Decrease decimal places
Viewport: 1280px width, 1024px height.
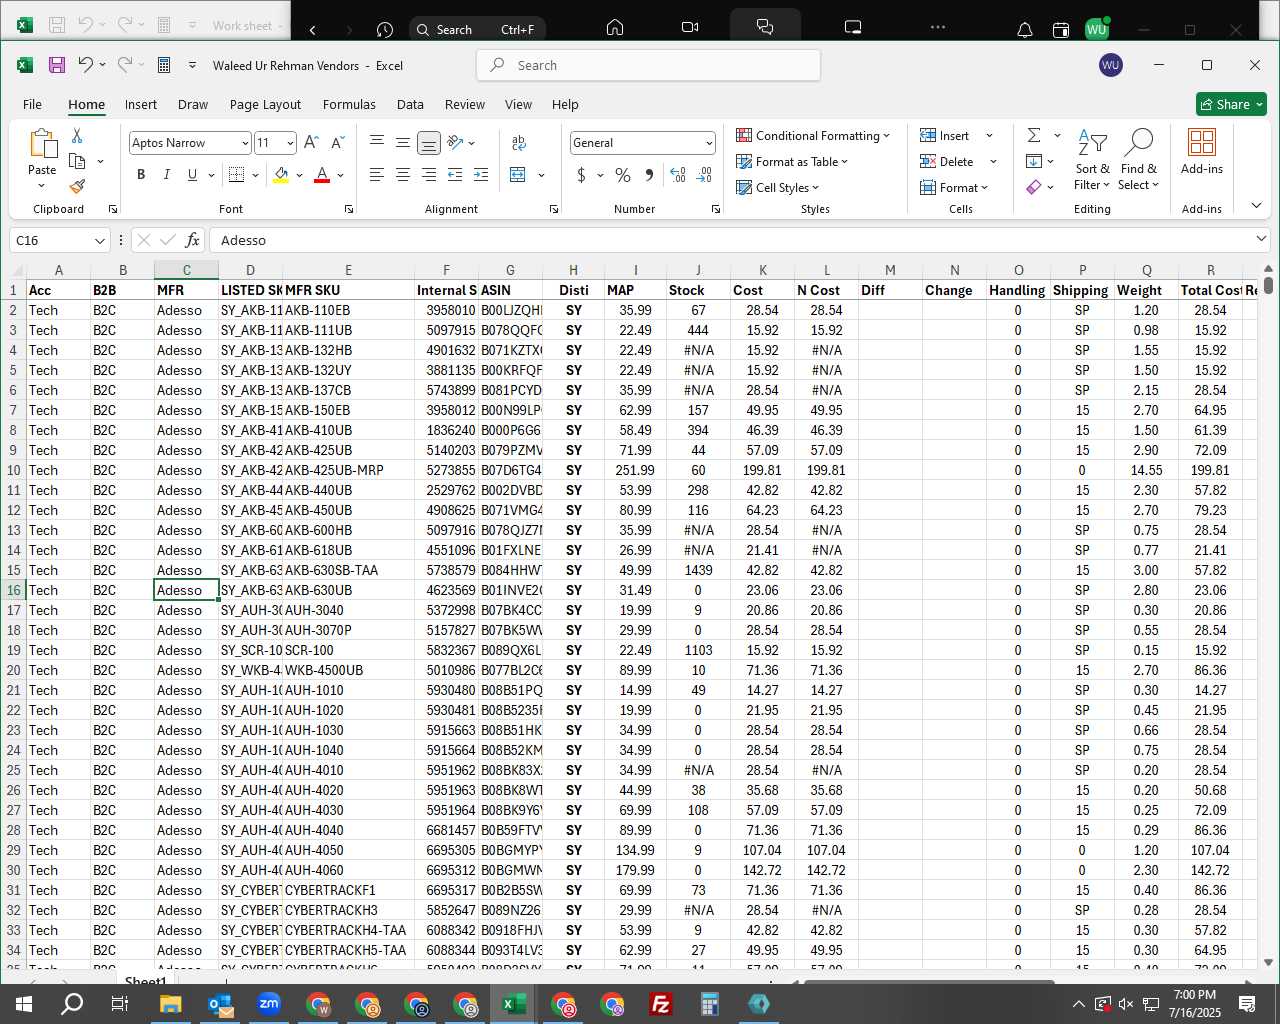pos(704,175)
